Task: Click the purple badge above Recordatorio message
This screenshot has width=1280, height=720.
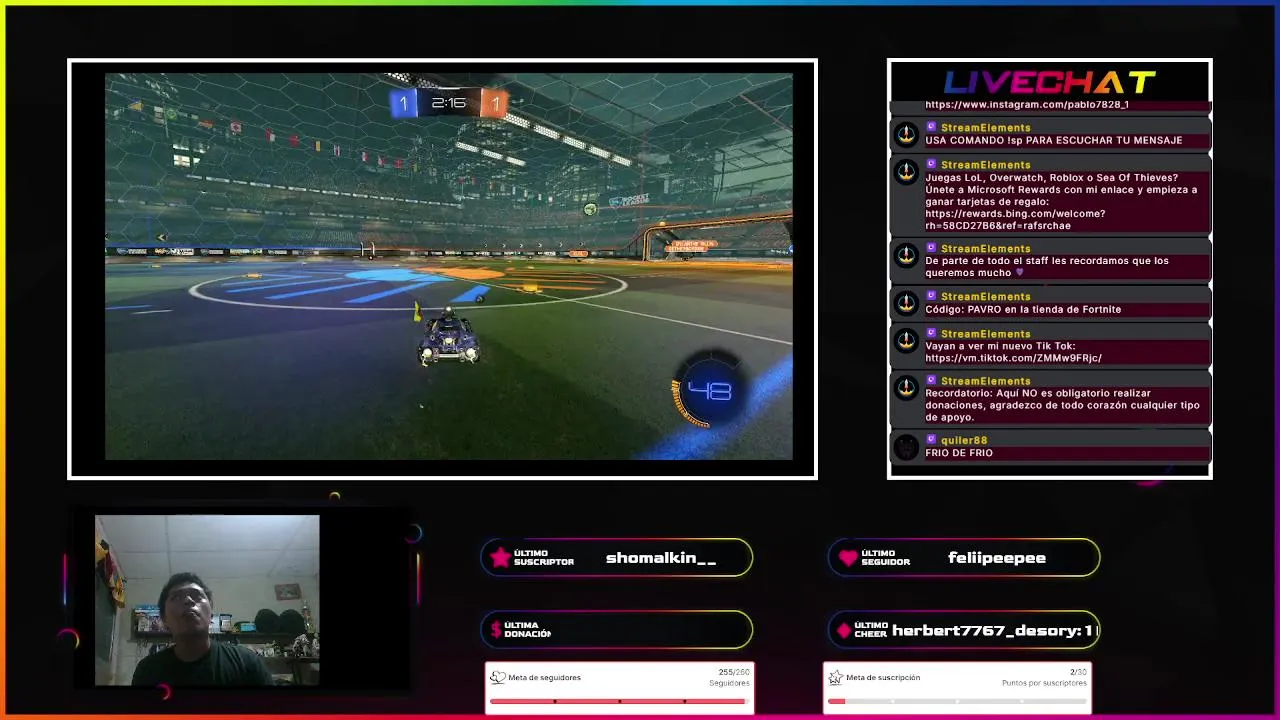Action: pos(931,381)
